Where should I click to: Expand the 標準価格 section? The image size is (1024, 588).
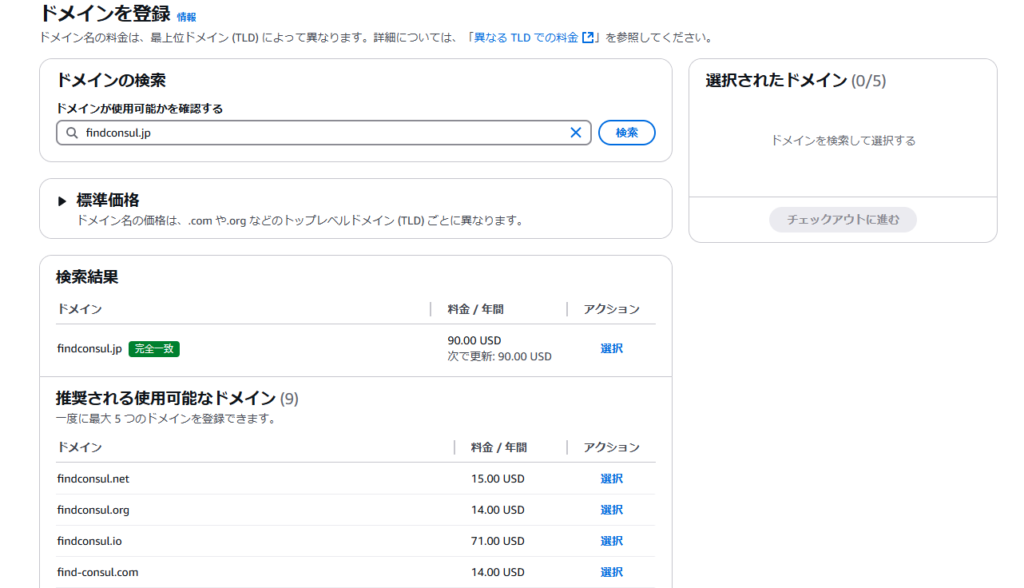[62, 201]
